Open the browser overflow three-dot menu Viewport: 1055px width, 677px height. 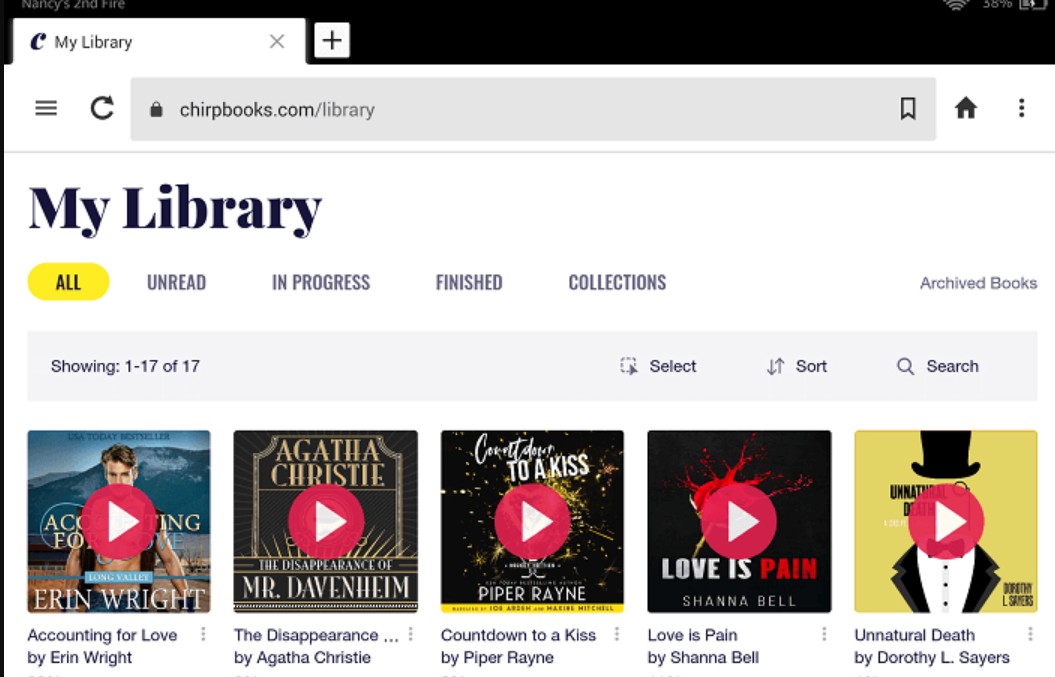point(1022,108)
